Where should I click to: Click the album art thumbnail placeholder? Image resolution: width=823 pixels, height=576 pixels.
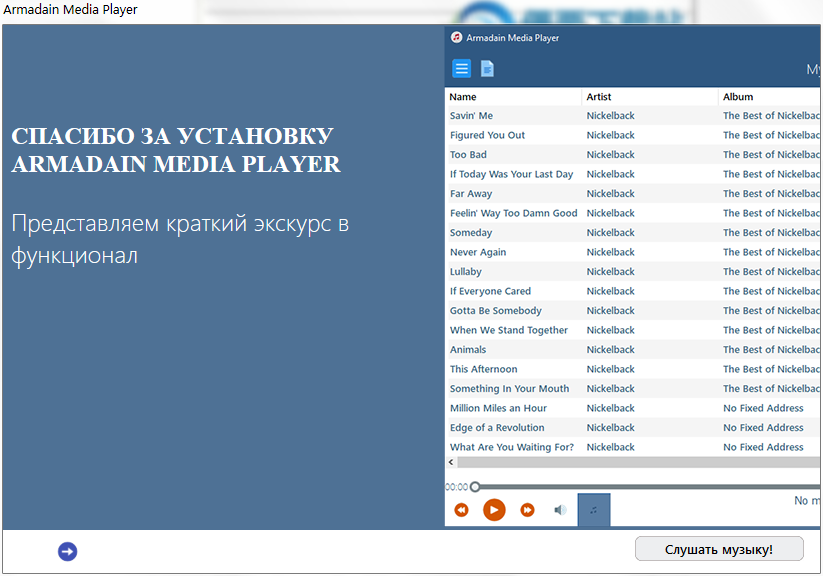click(594, 509)
